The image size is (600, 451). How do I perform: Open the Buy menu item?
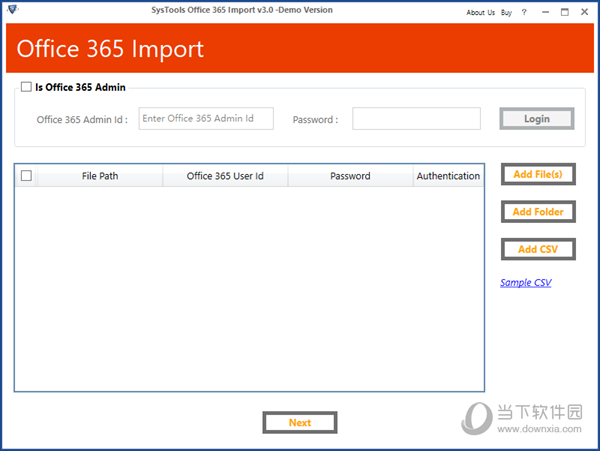tap(506, 13)
